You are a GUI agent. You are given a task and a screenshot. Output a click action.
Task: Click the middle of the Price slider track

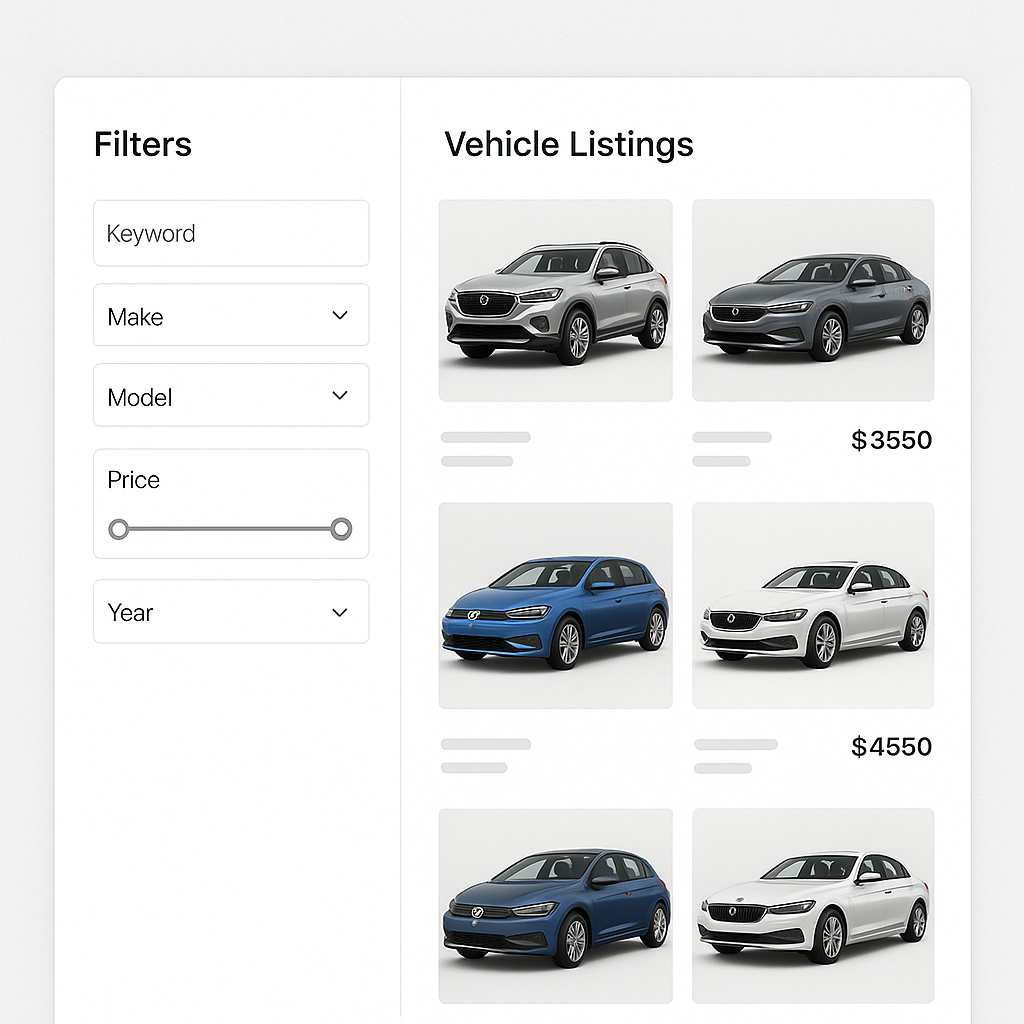point(230,529)
